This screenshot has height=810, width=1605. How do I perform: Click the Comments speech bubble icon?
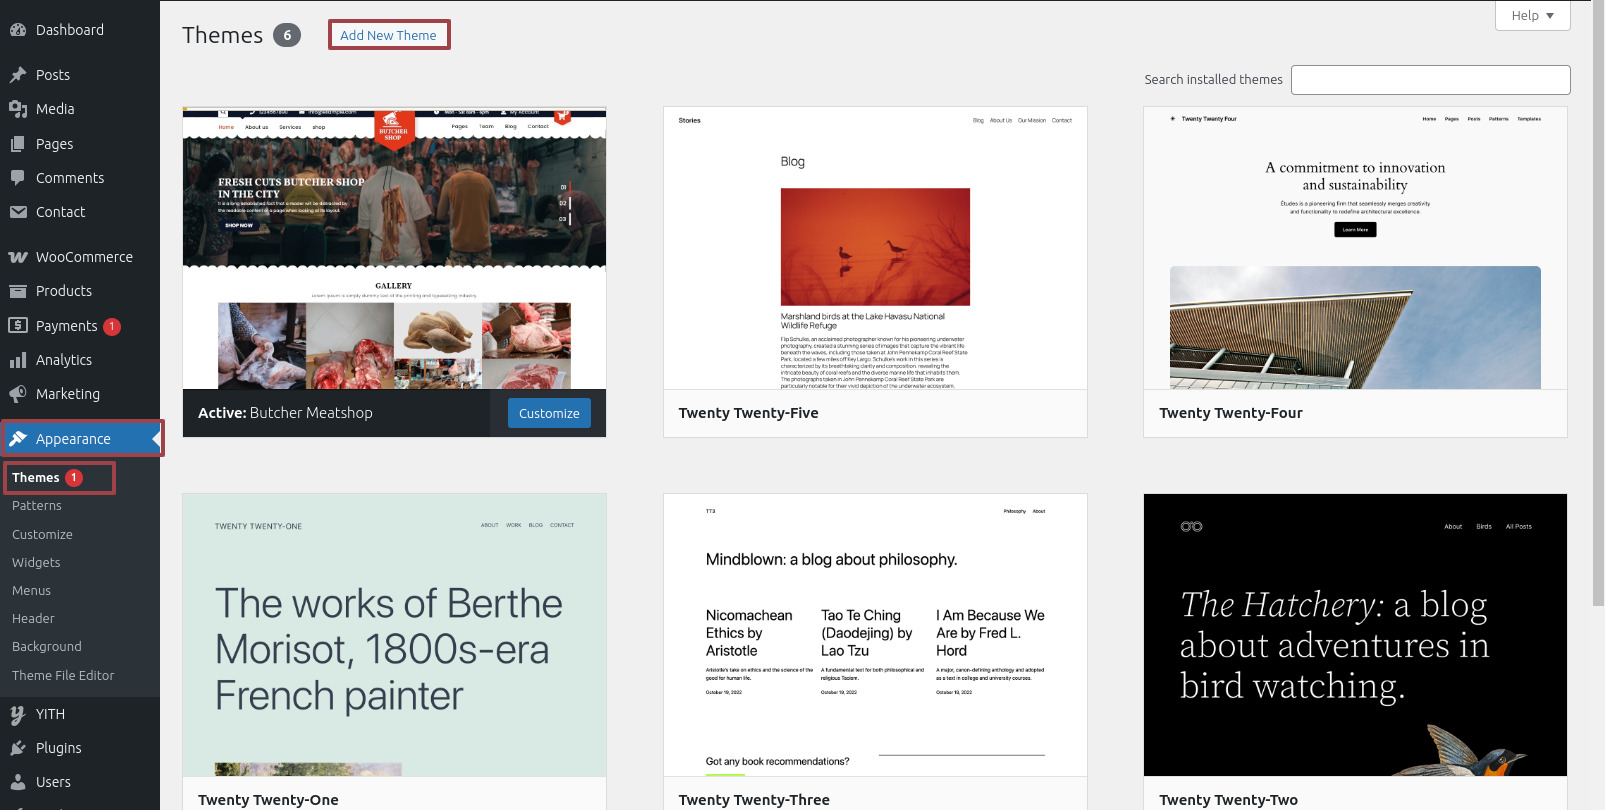18,178
